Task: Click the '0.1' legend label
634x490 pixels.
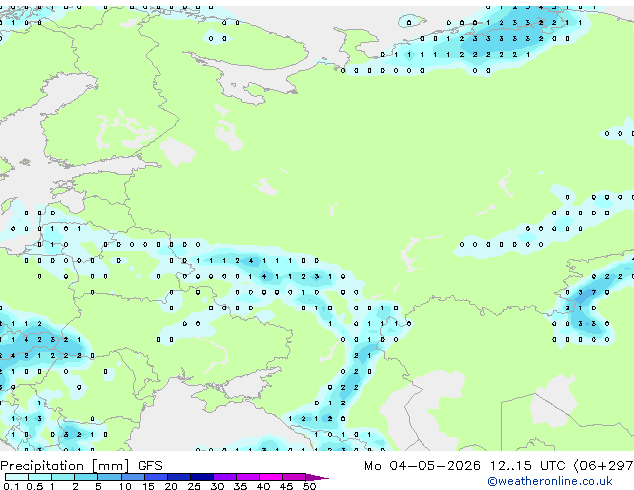Action: (11, 486)
